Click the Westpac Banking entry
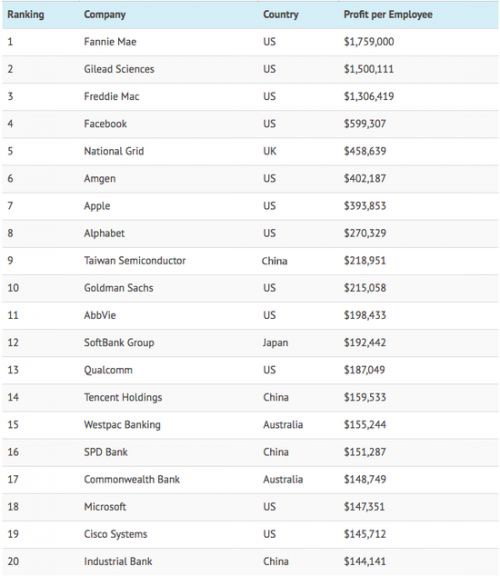 (122, 425)
